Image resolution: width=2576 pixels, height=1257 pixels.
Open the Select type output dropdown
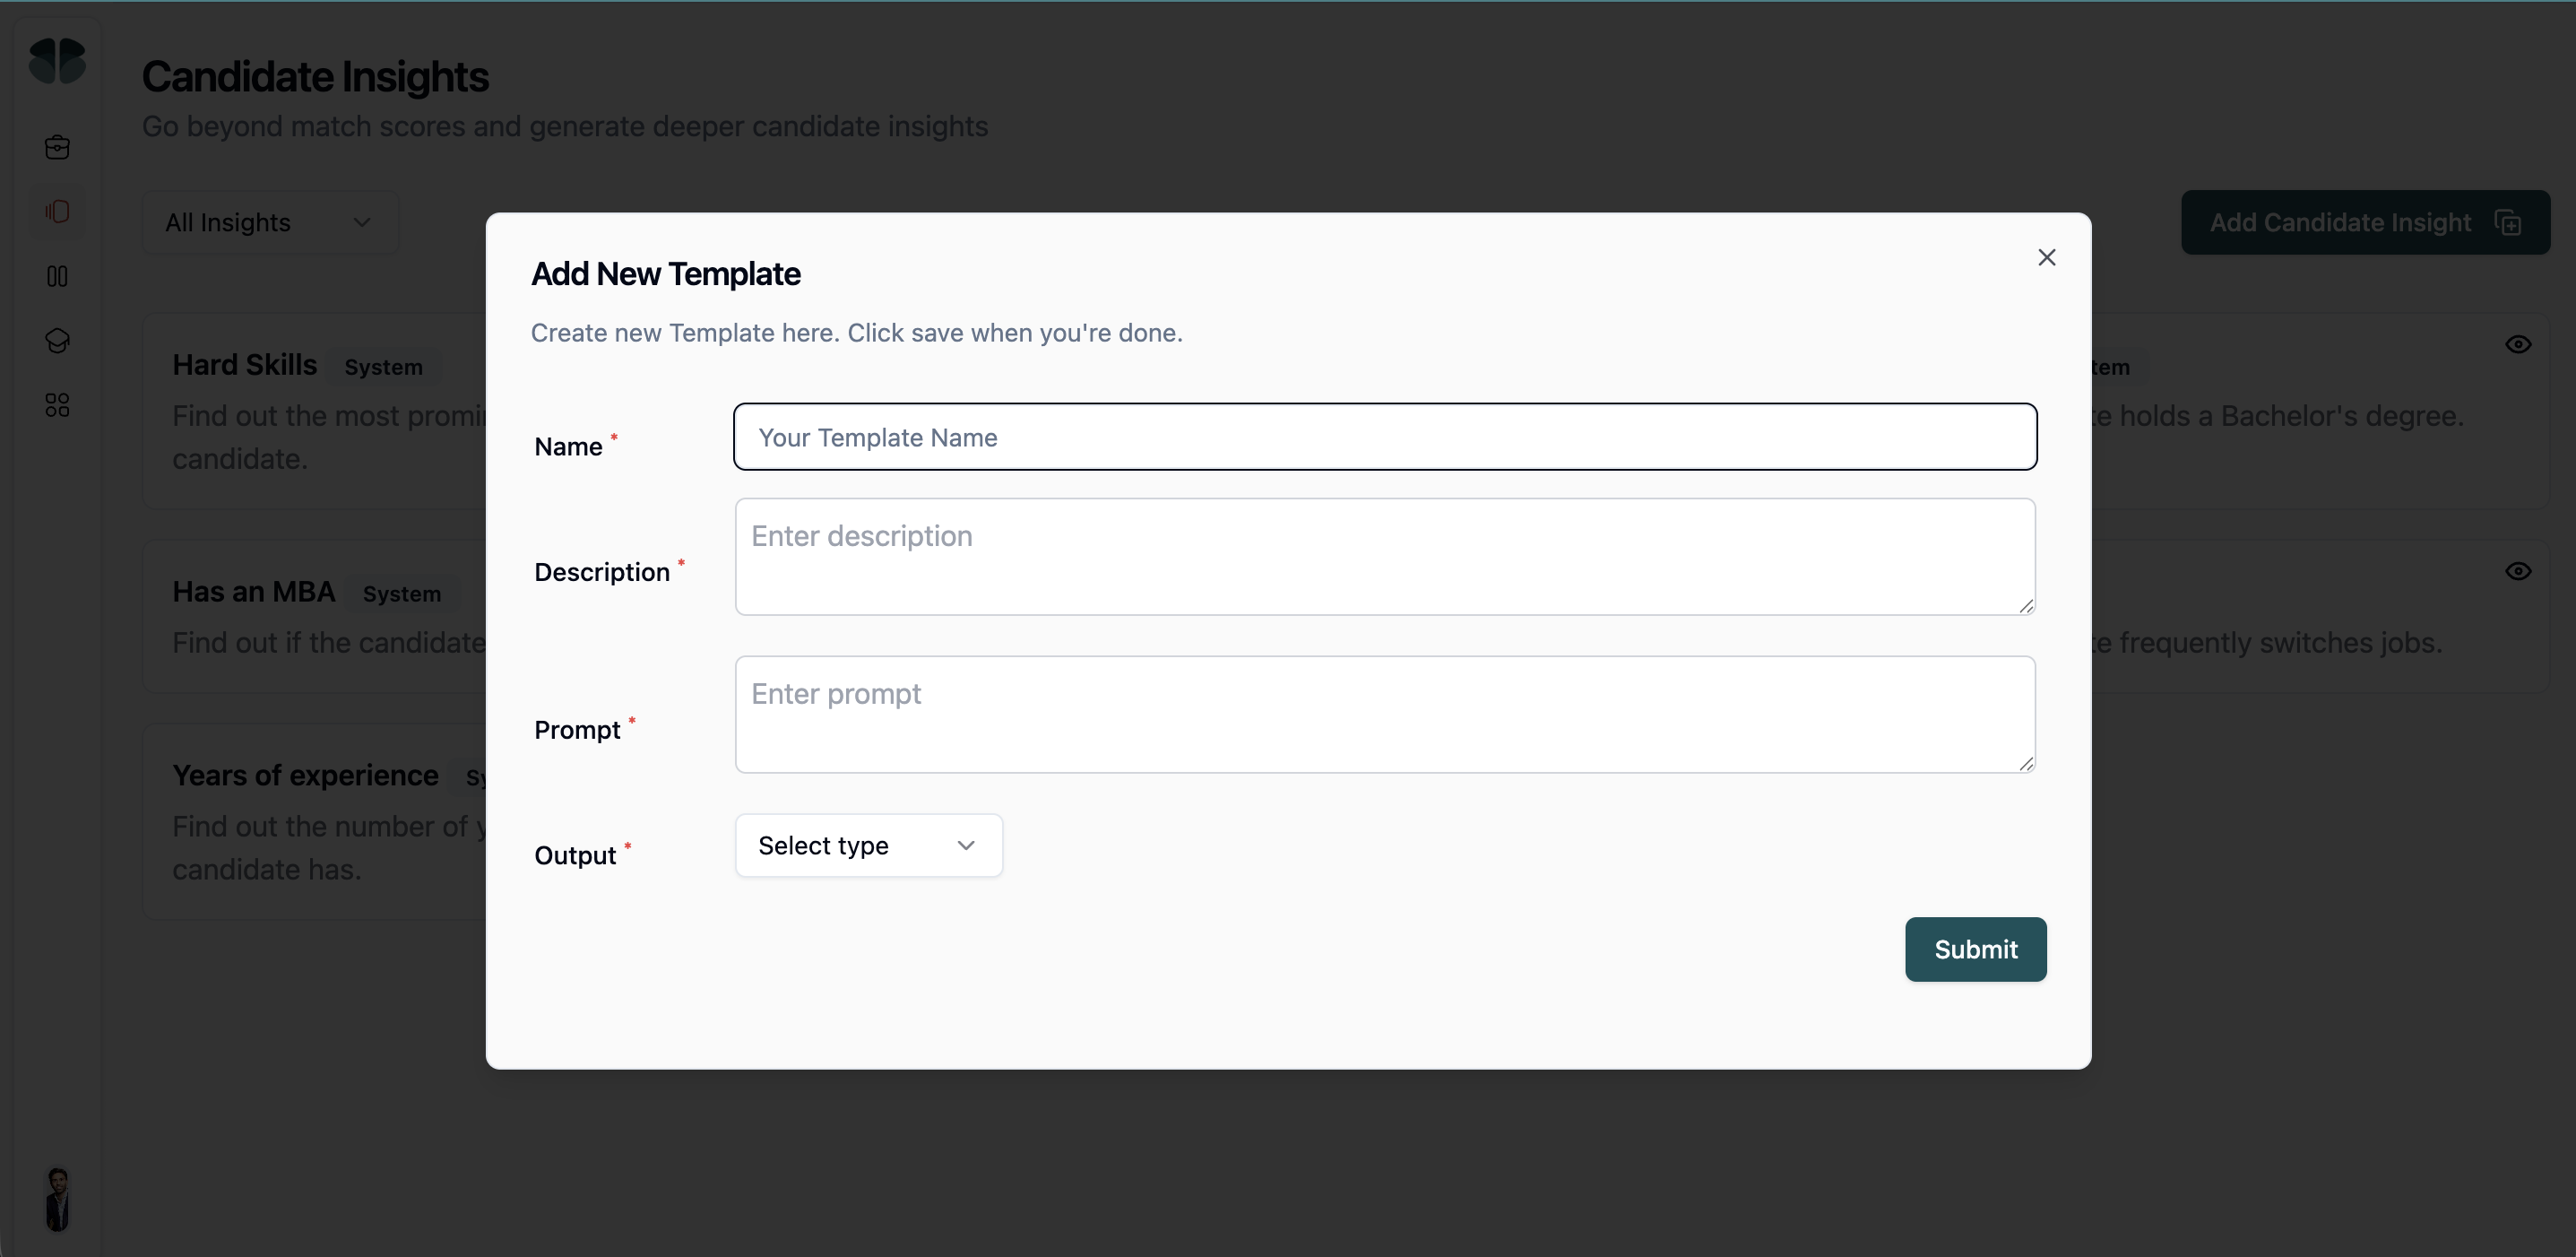tap(868, 845)
